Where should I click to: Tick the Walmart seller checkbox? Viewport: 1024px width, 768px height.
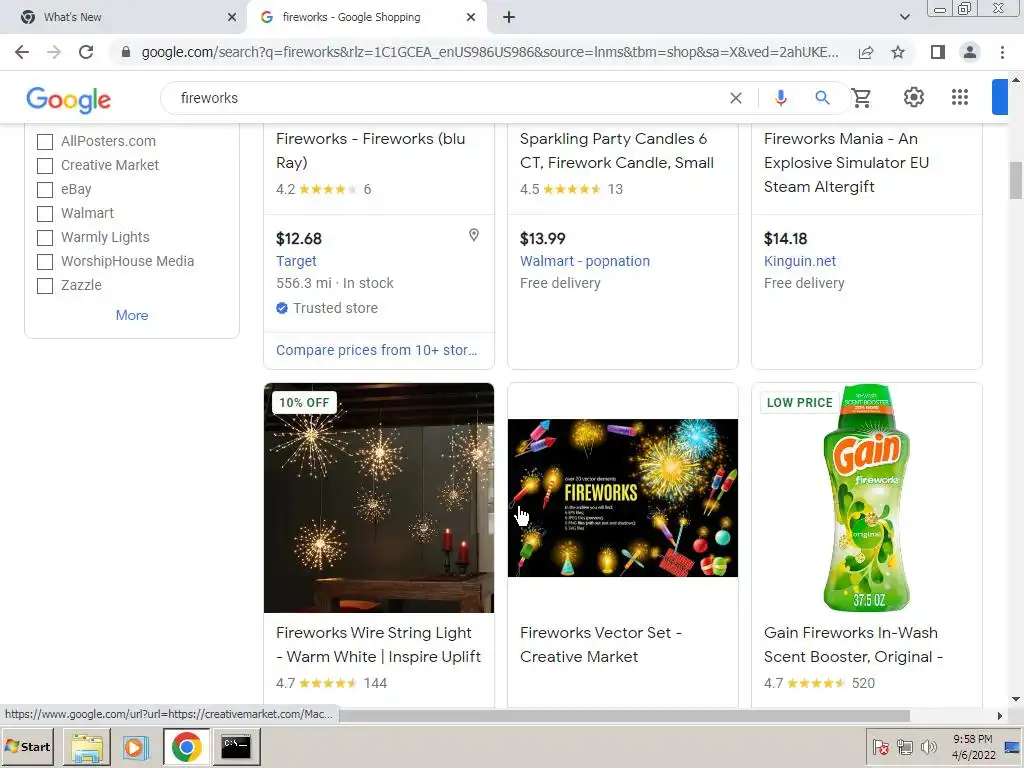coord(44,214)
